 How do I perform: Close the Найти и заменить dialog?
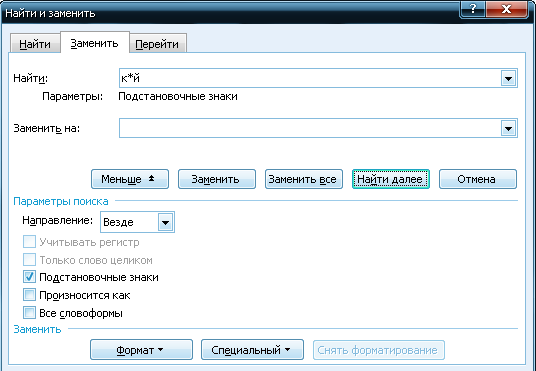[x=506, y=9]
